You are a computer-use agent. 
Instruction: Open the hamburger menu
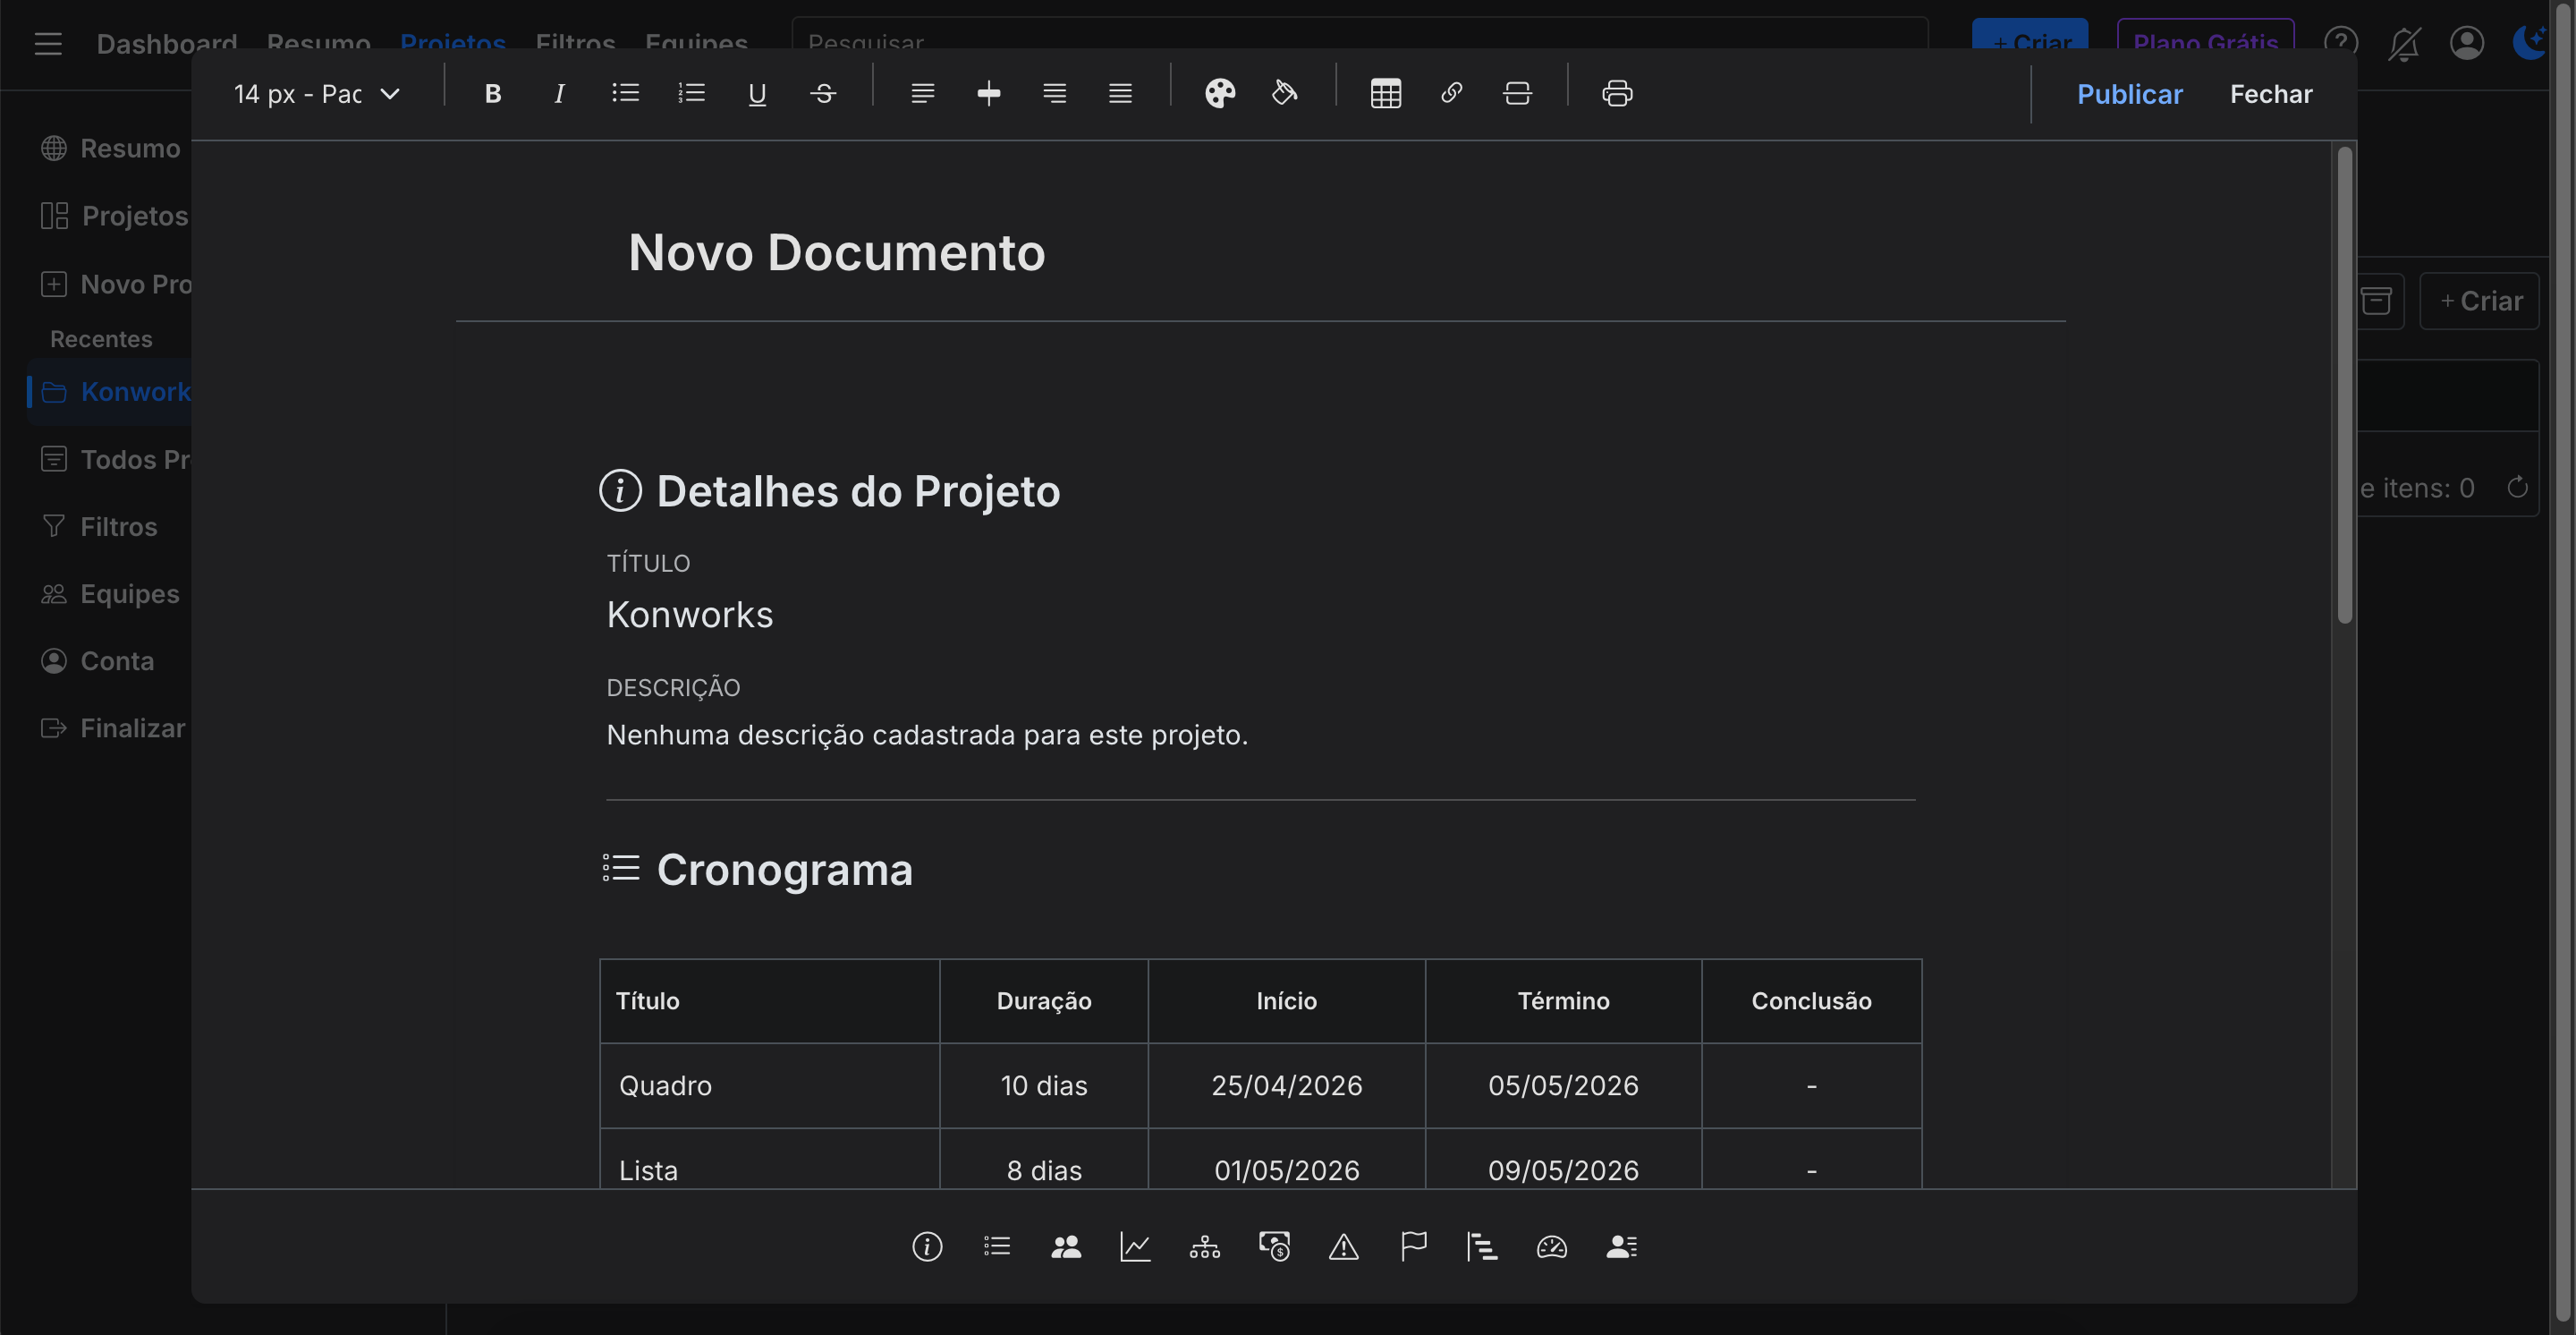[x=48, y=44]
